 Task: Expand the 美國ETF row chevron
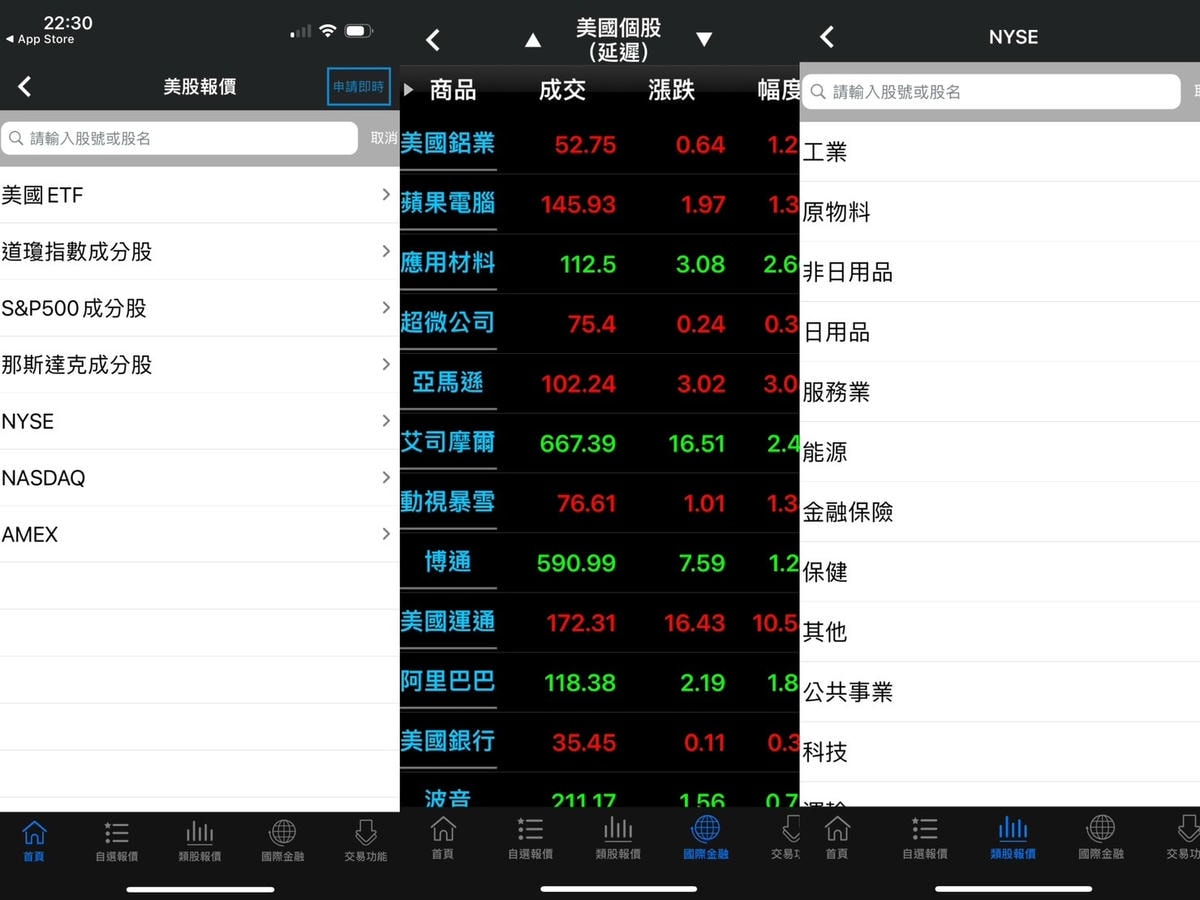click(386, 195)
